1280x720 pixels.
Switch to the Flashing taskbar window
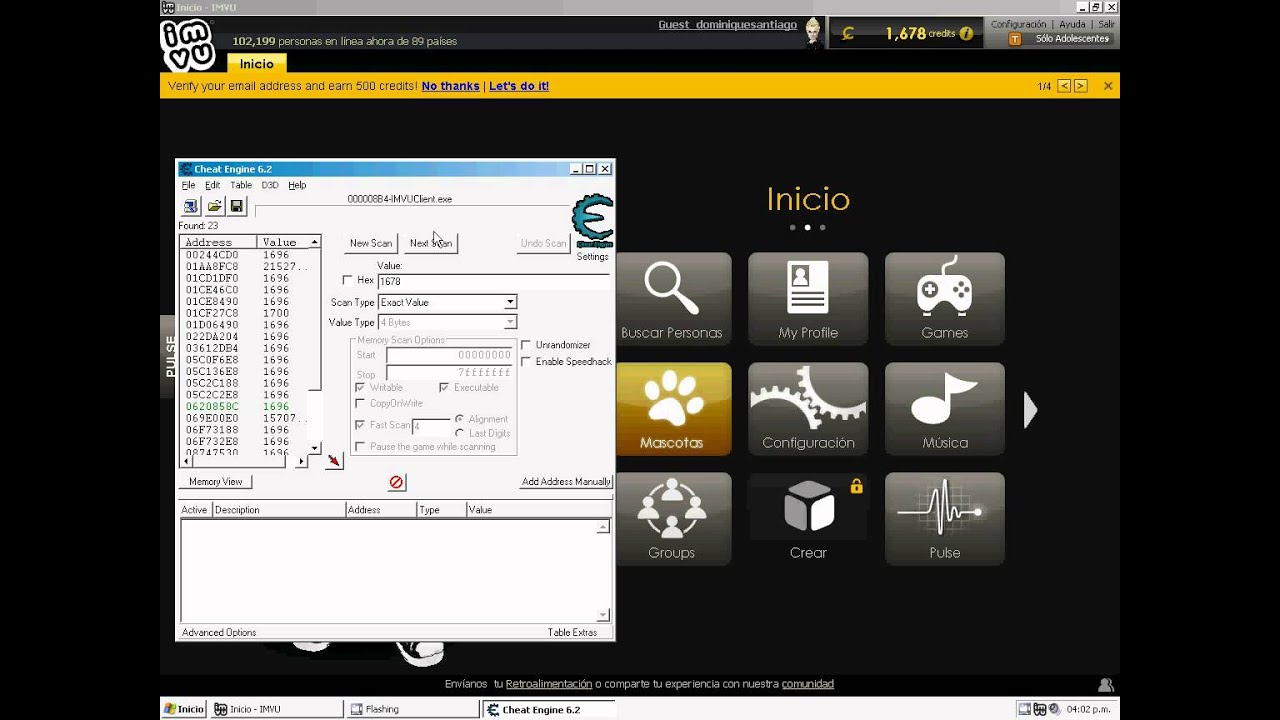coord(412,709)
